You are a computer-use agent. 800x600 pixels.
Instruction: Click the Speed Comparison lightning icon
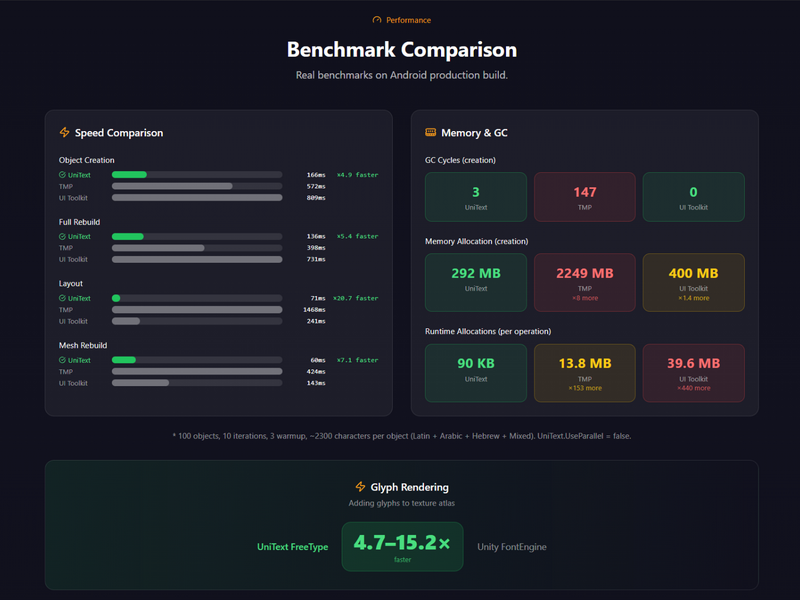(64, 133)
